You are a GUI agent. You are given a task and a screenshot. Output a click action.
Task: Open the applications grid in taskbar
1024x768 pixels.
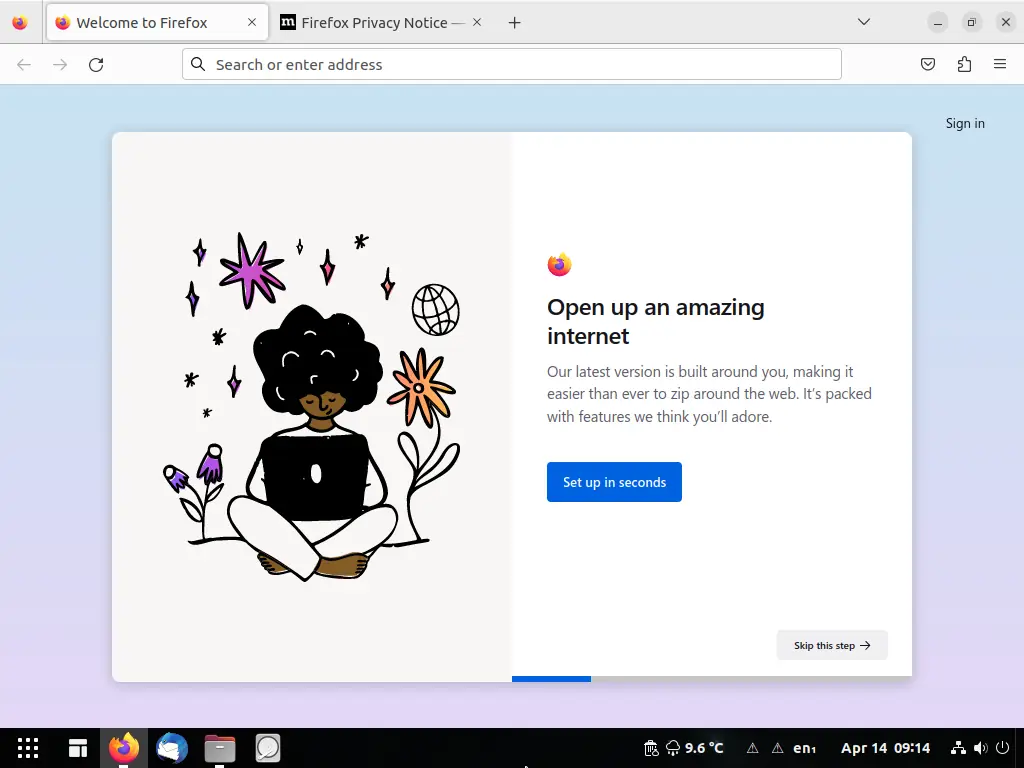(28, 748)
